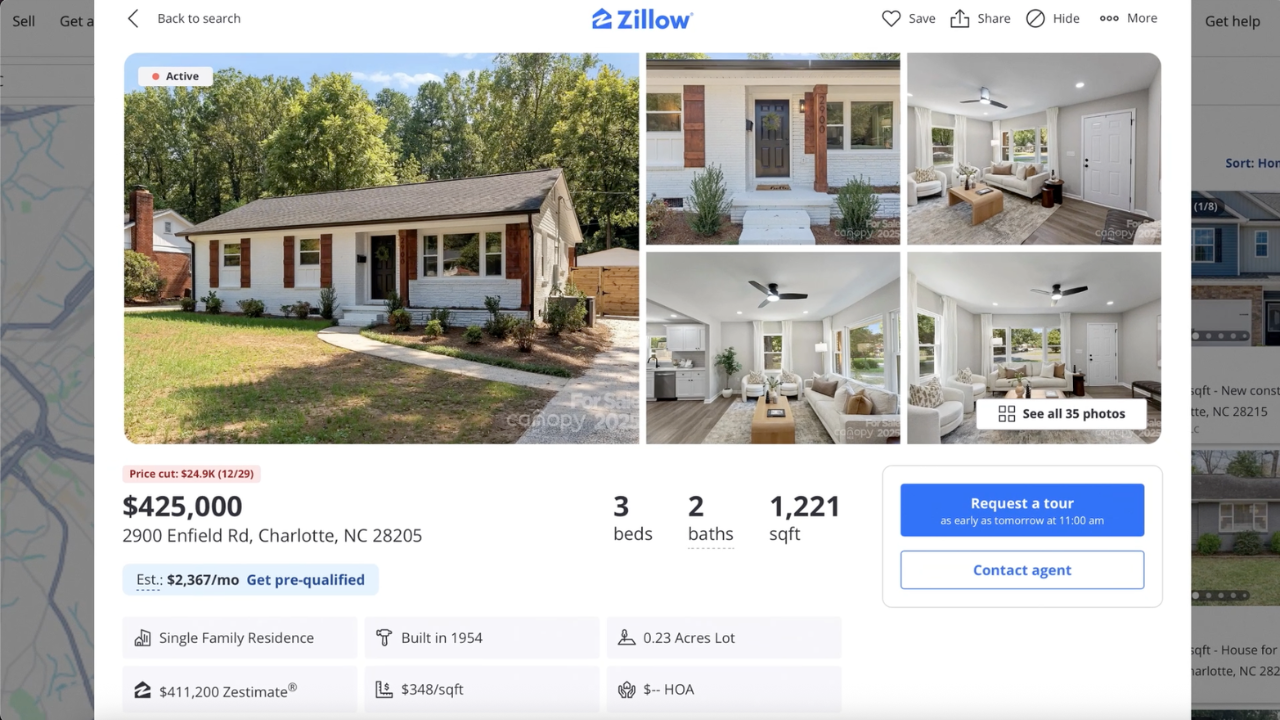Open the Sell menu item
This screenshot has height=720, width=1280.
coord(23,21)
